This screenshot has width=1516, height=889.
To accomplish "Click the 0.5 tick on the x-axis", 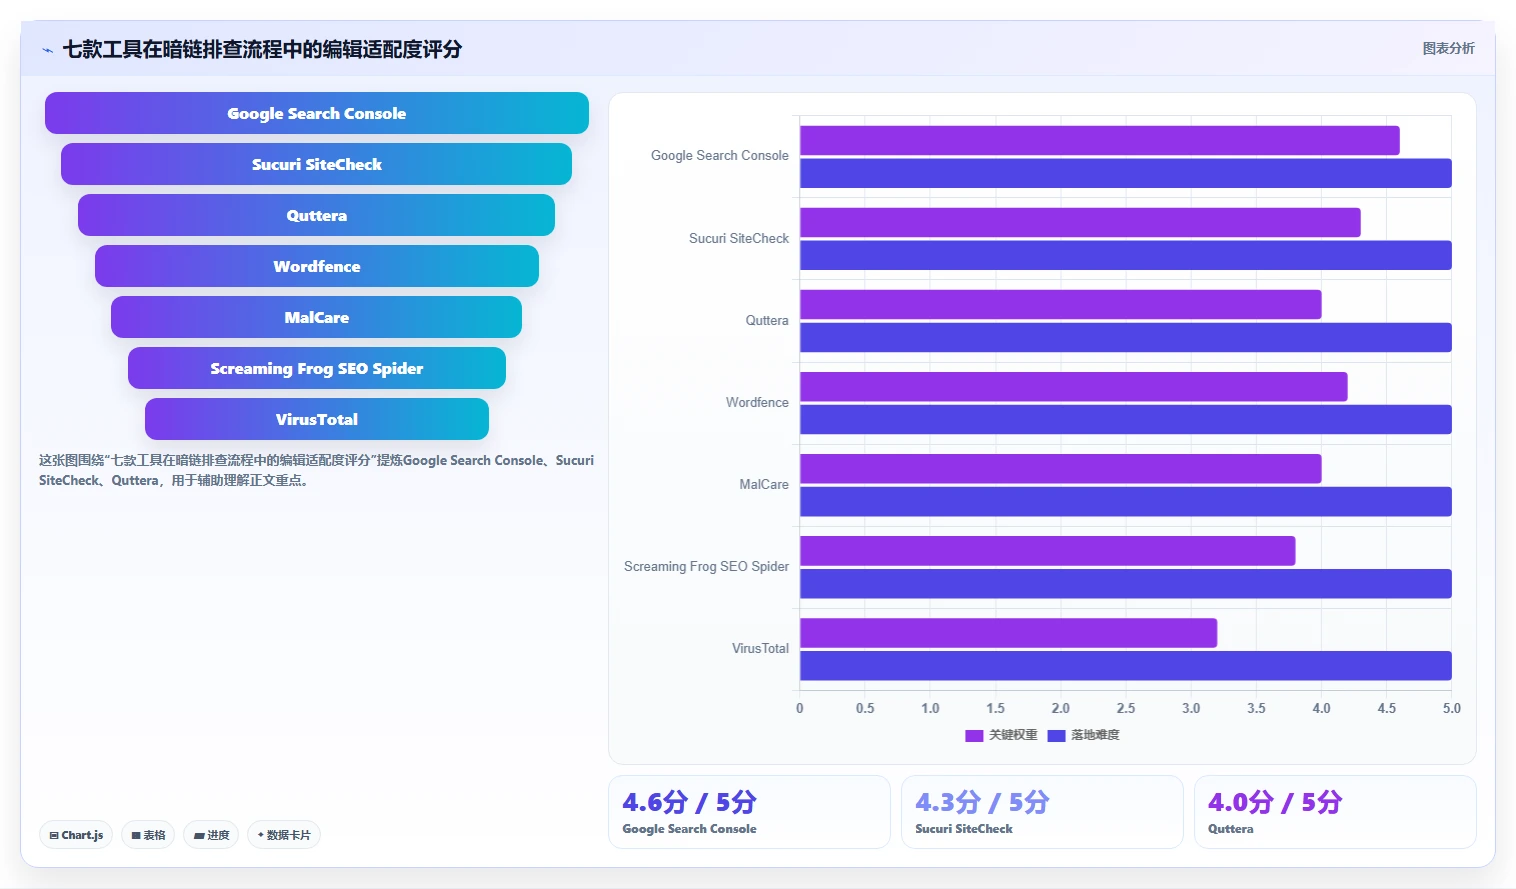I will [865, 708].
